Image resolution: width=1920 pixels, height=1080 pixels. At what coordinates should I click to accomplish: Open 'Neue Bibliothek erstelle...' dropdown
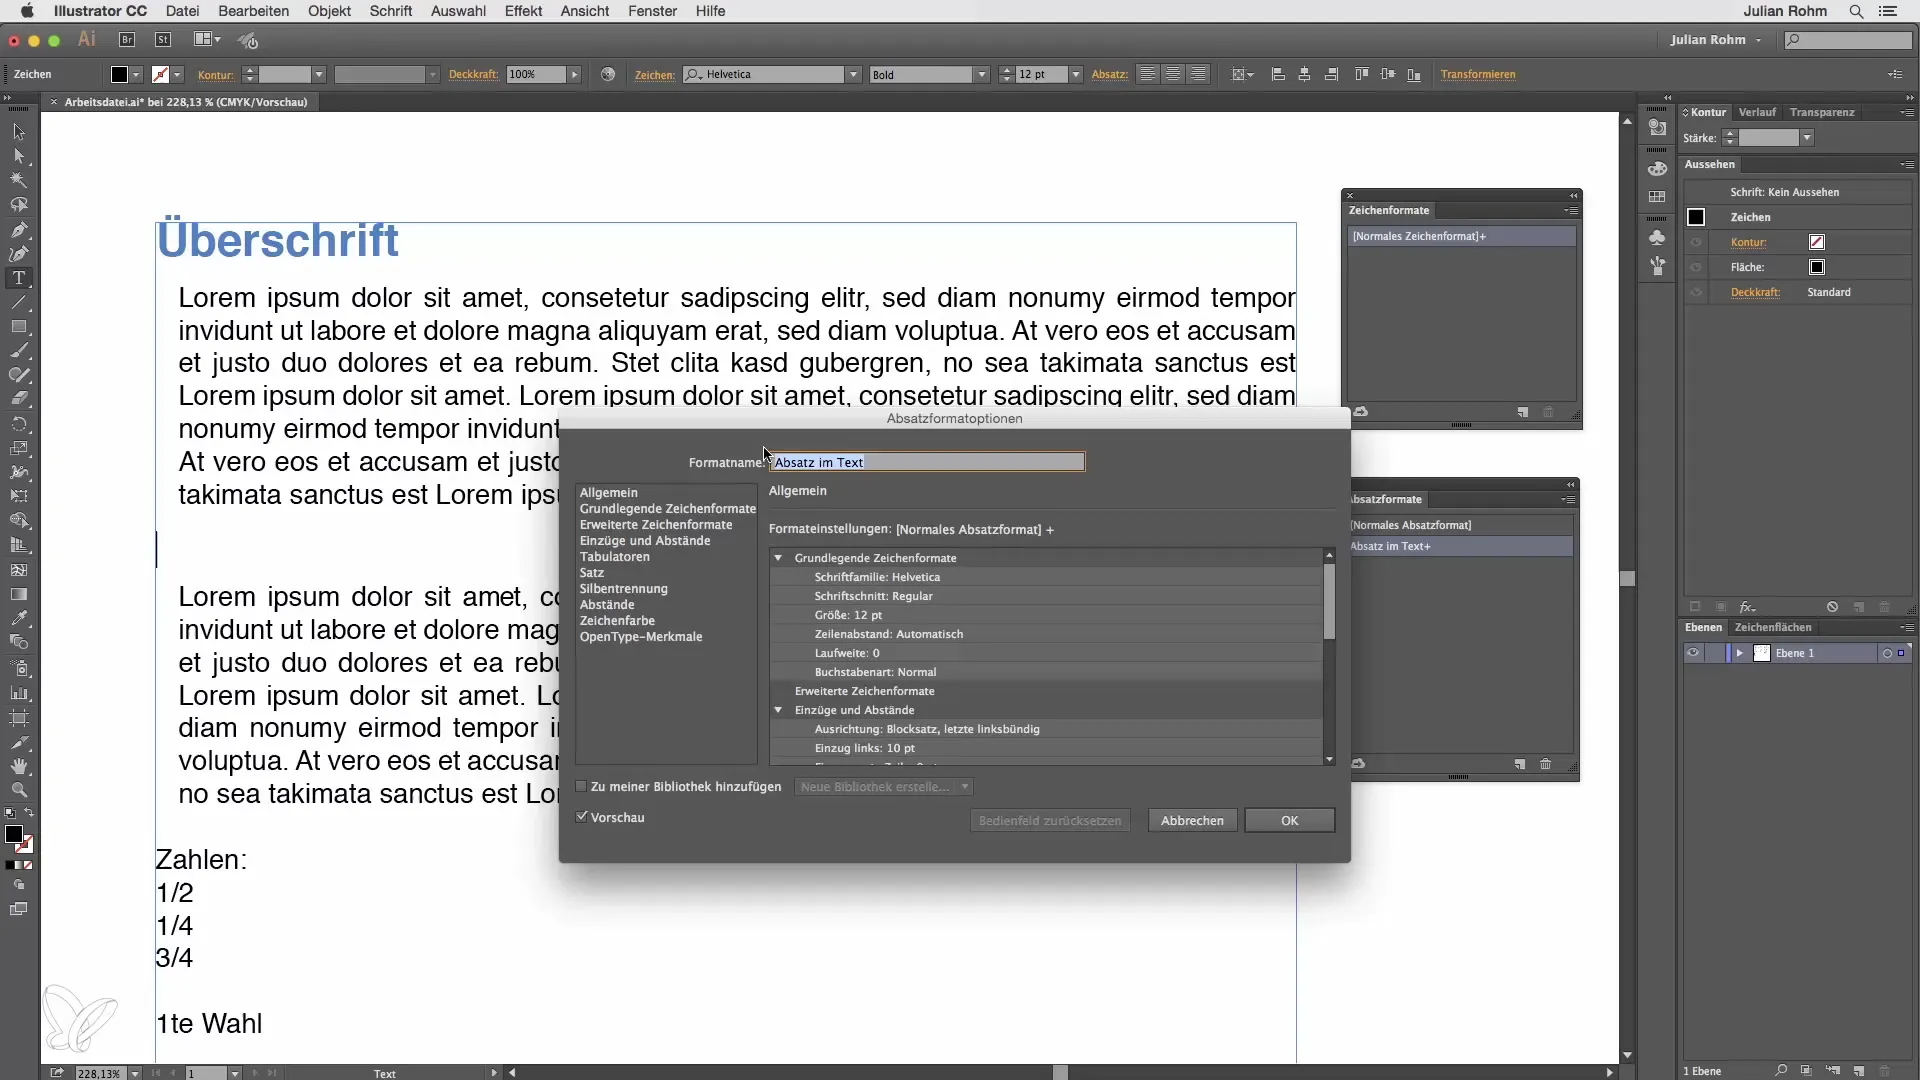884,787
